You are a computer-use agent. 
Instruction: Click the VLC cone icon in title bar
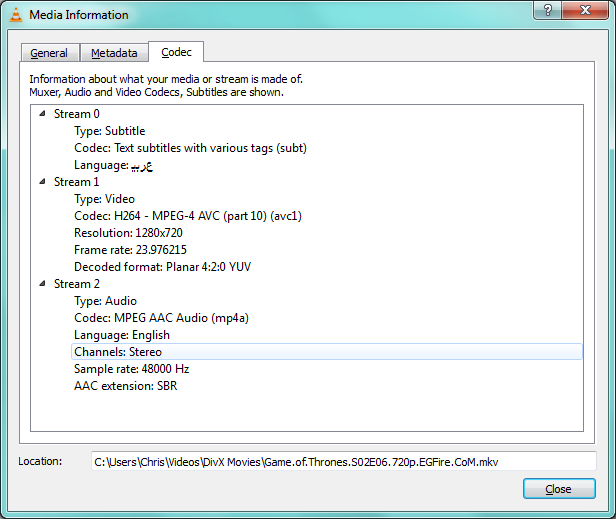[x=16, y=15]
